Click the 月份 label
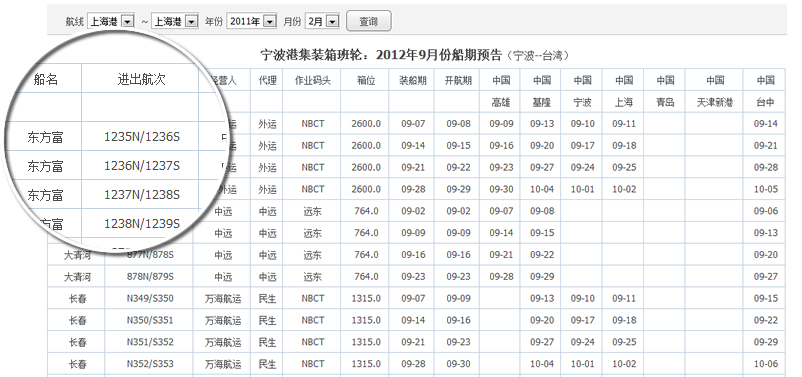Screen dimensions: 802x377 click(293, 21)
